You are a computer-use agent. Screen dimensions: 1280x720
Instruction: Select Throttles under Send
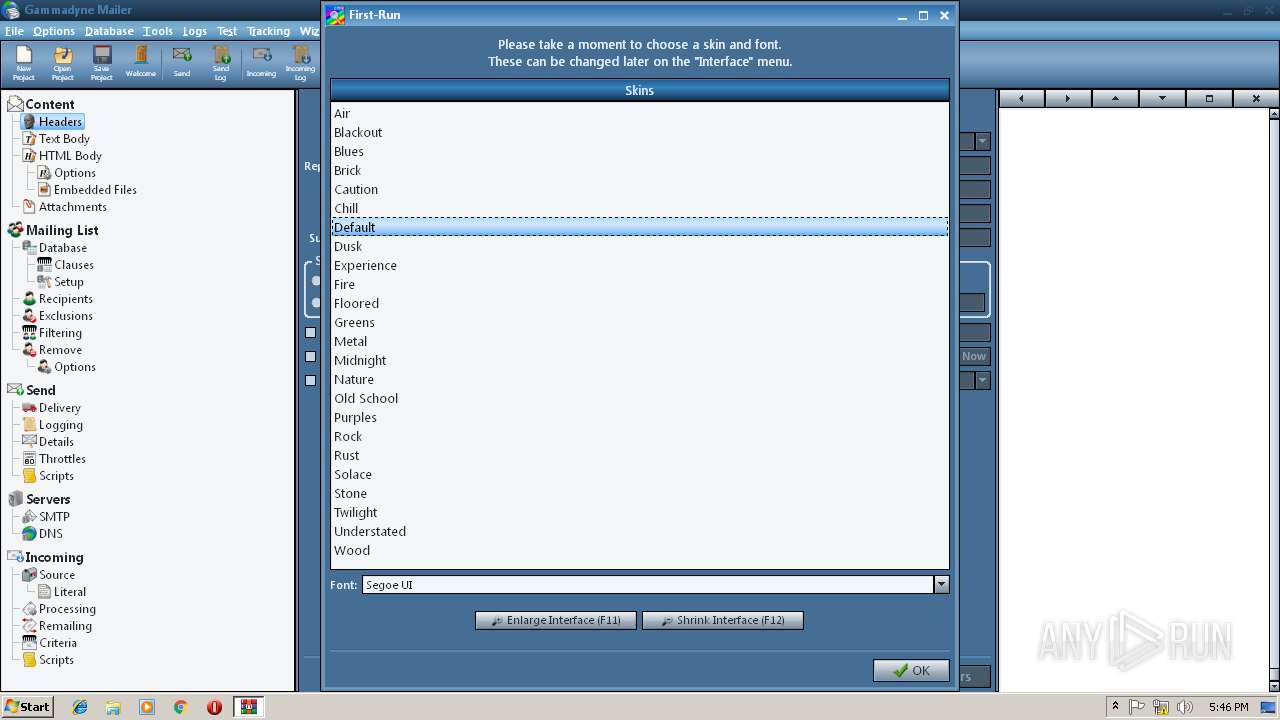[62, 459]
